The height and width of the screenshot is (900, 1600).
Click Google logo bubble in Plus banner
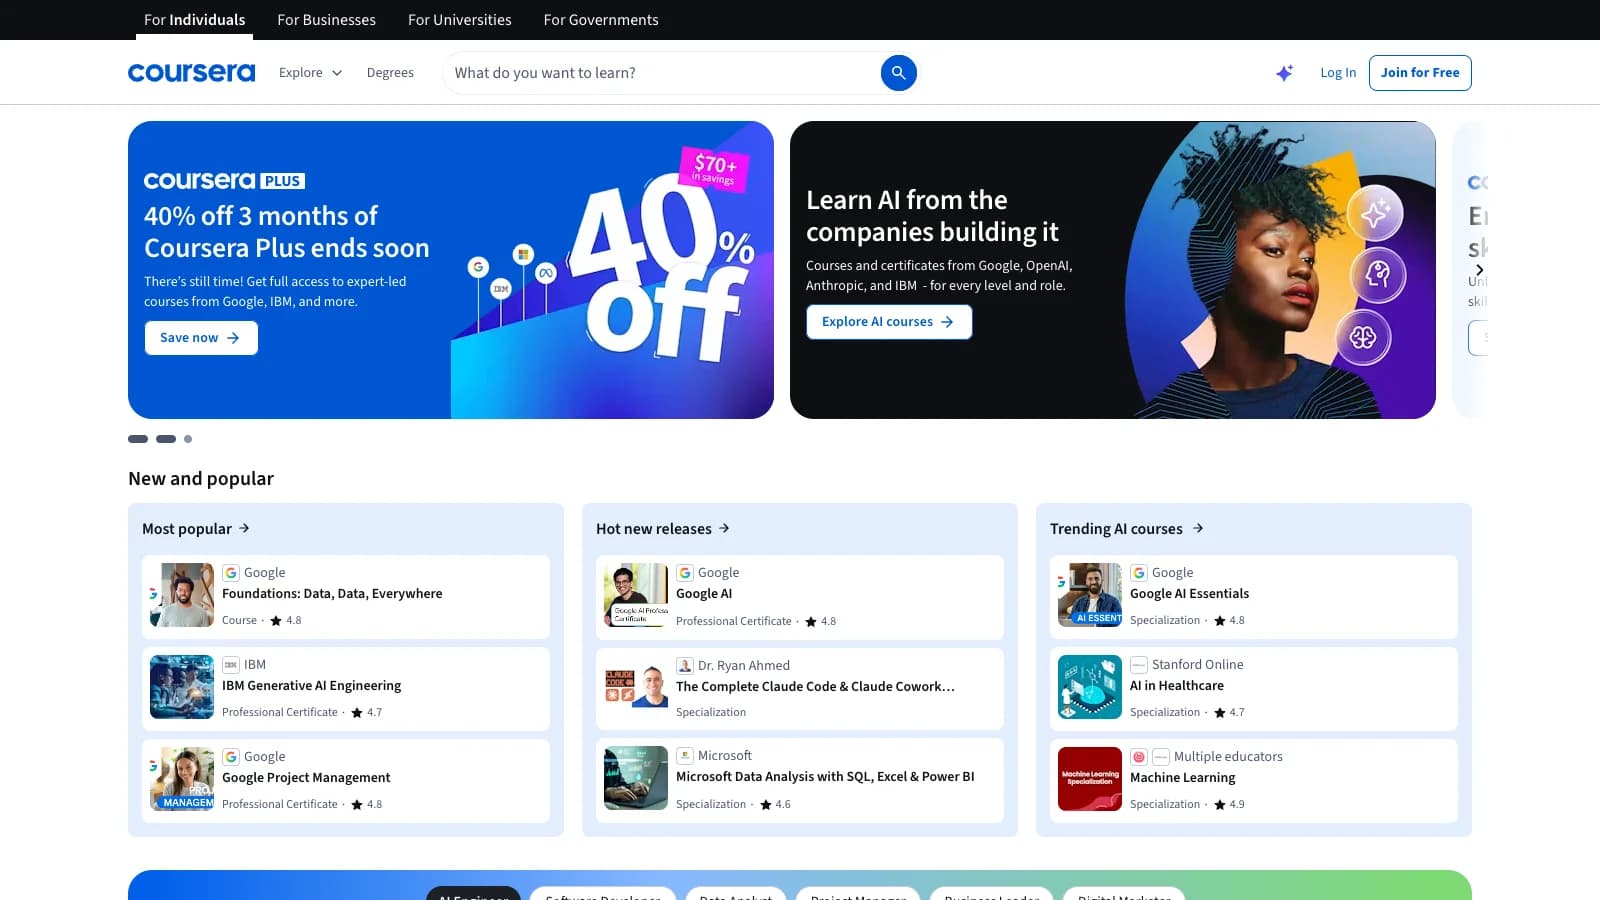click(x=479, y=267)
